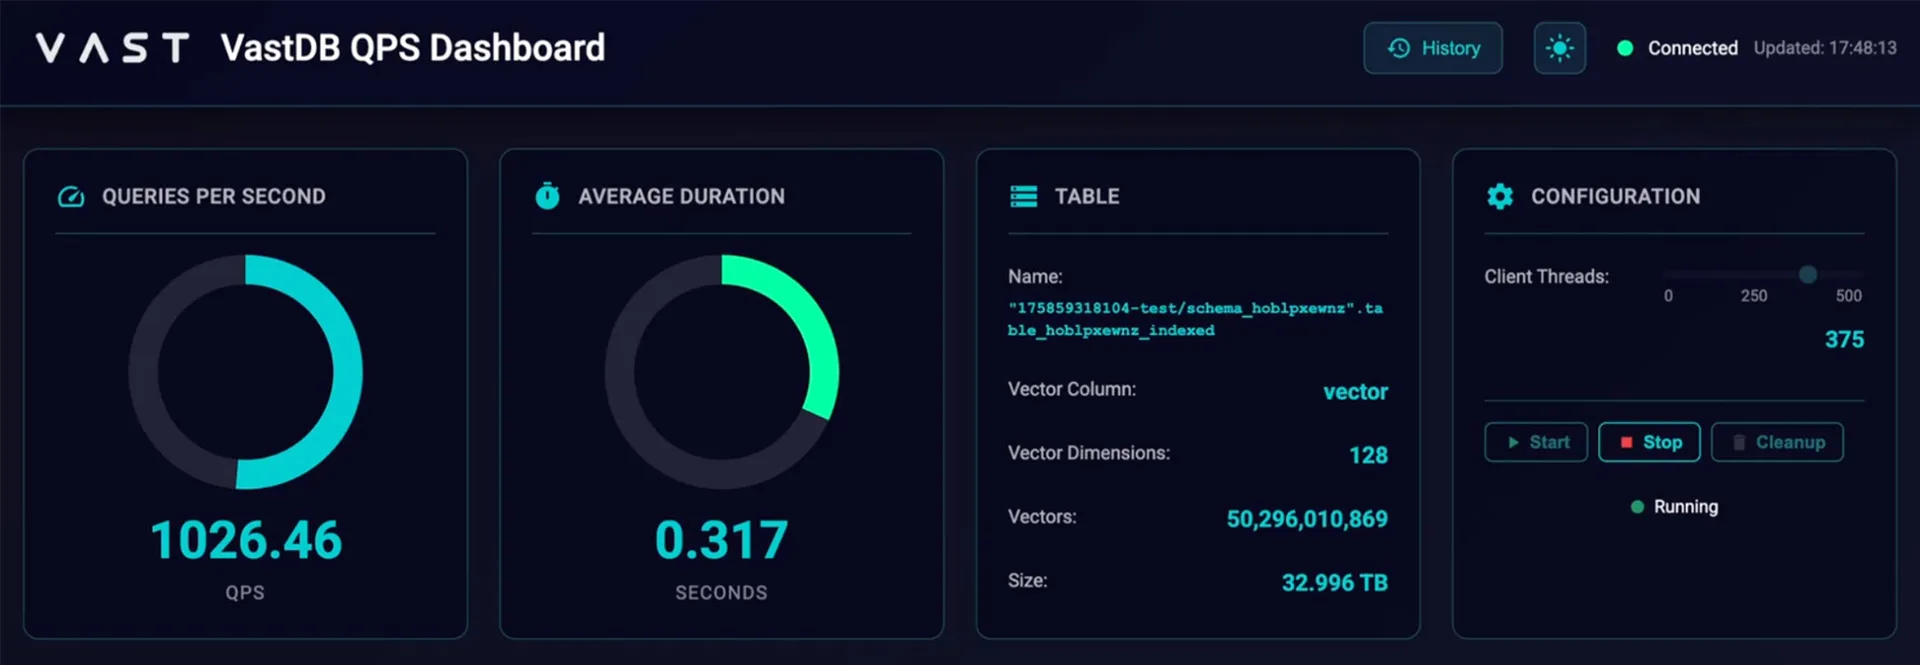Select the vector column value "vector"
This screenshot has height=665, width=1920.
pyautogui.click(x=1355, y=392)
